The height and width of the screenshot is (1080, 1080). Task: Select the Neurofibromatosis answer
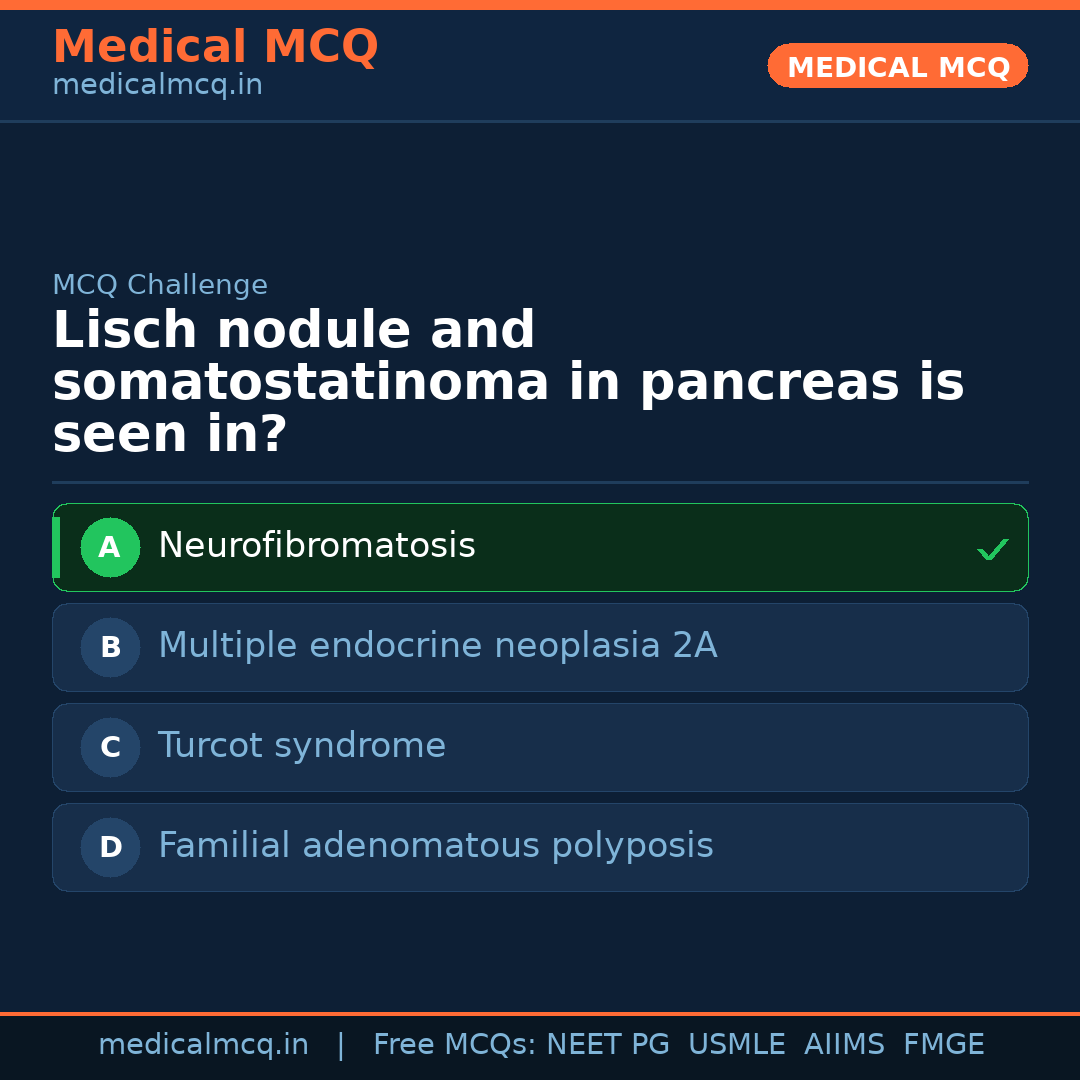coord(316,546)
